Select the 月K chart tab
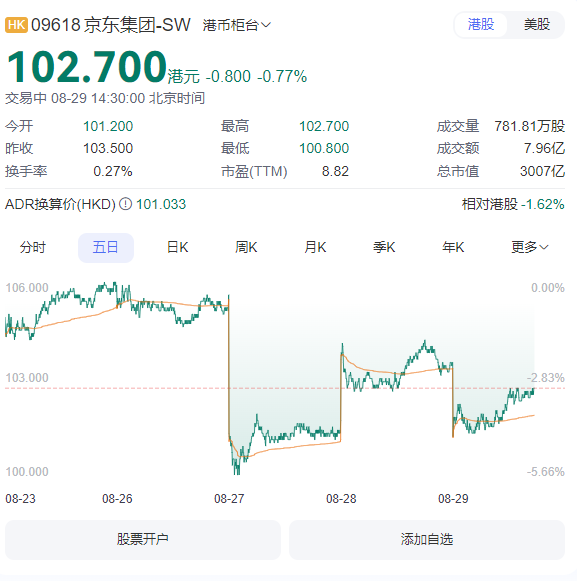Viewport: 577px width, 581px height. tap(315, 247)
